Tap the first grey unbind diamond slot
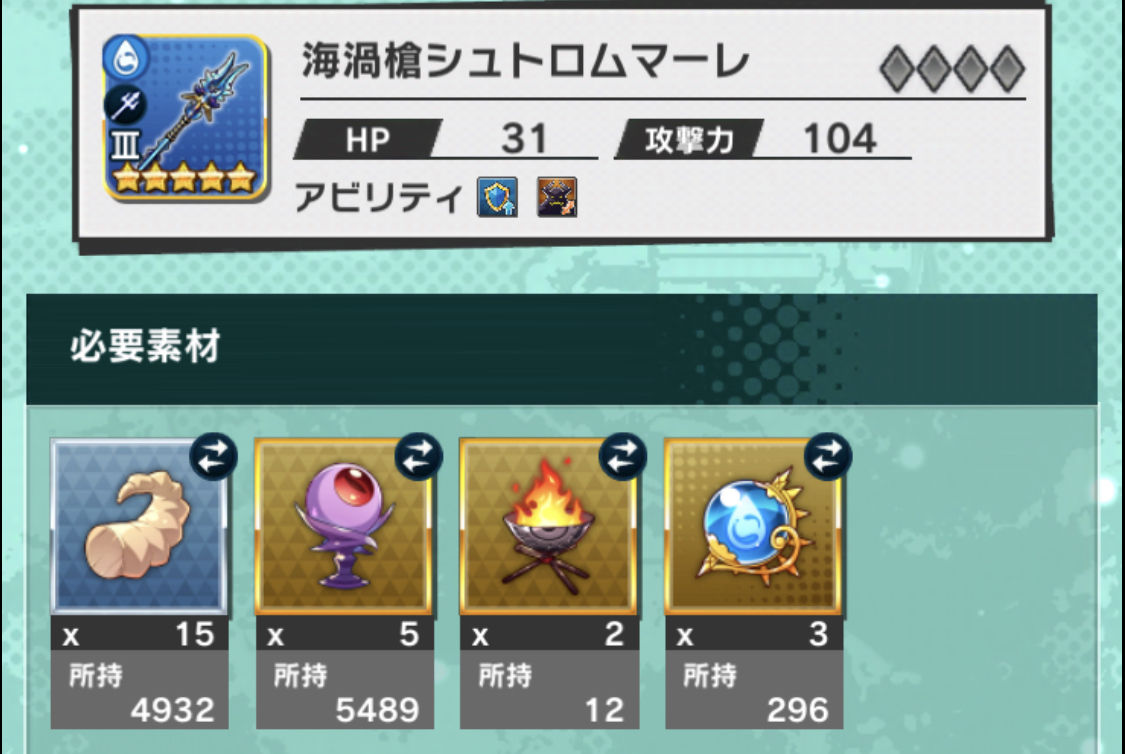Viewport: 1125px width, 754px height. pos(897,69)
